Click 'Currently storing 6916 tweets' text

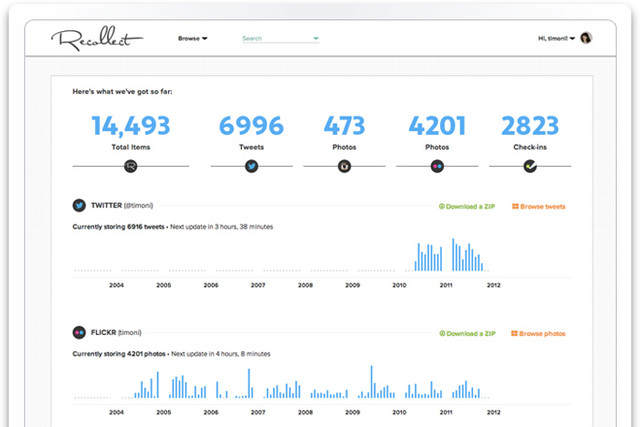pyautogui.click(x=118, y=227)
